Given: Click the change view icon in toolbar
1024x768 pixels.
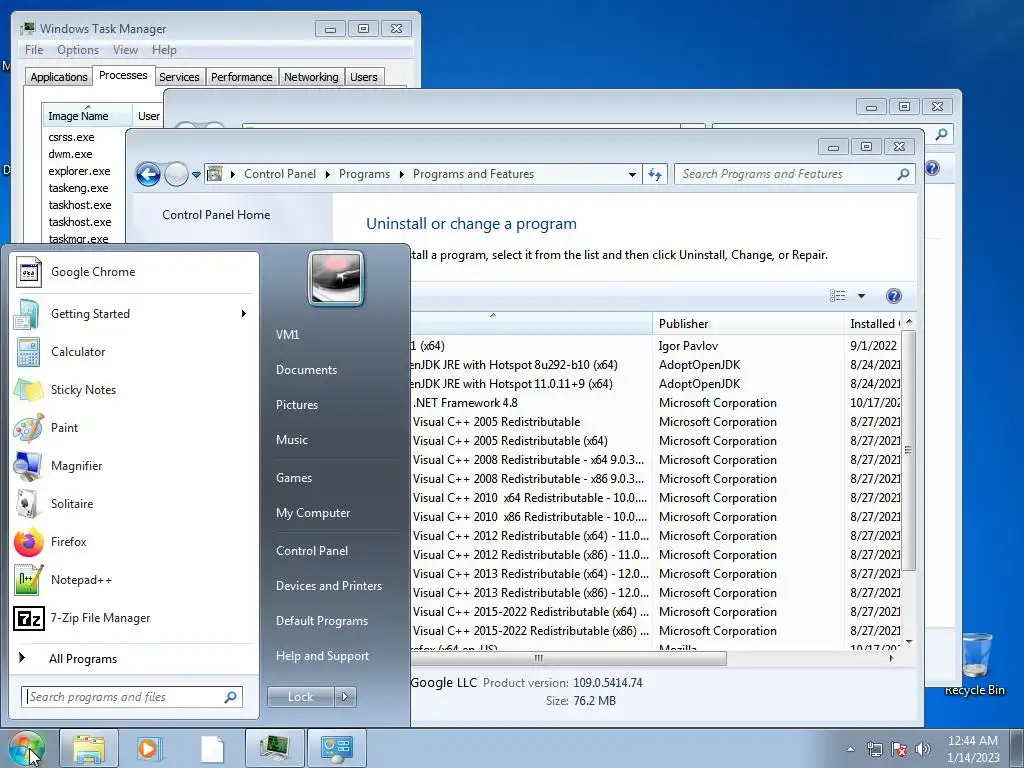Looking at the screenshot, I should point(838,296).
